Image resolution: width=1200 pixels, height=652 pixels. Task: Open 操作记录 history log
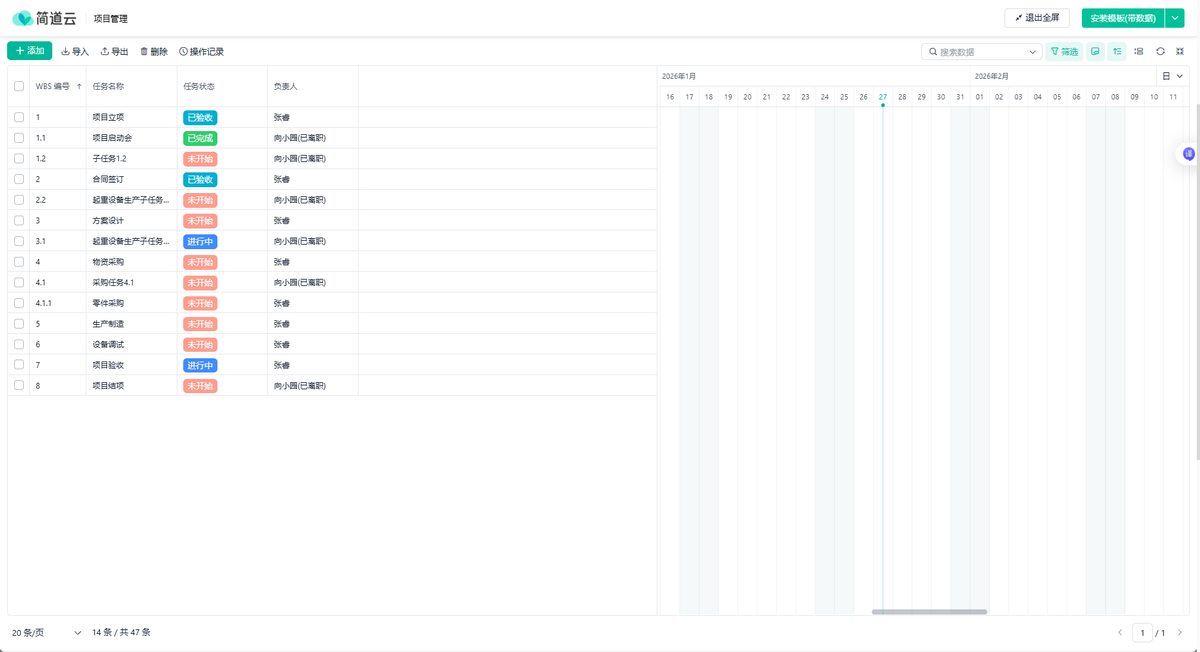pyautogui.click(x=201, y=51)
